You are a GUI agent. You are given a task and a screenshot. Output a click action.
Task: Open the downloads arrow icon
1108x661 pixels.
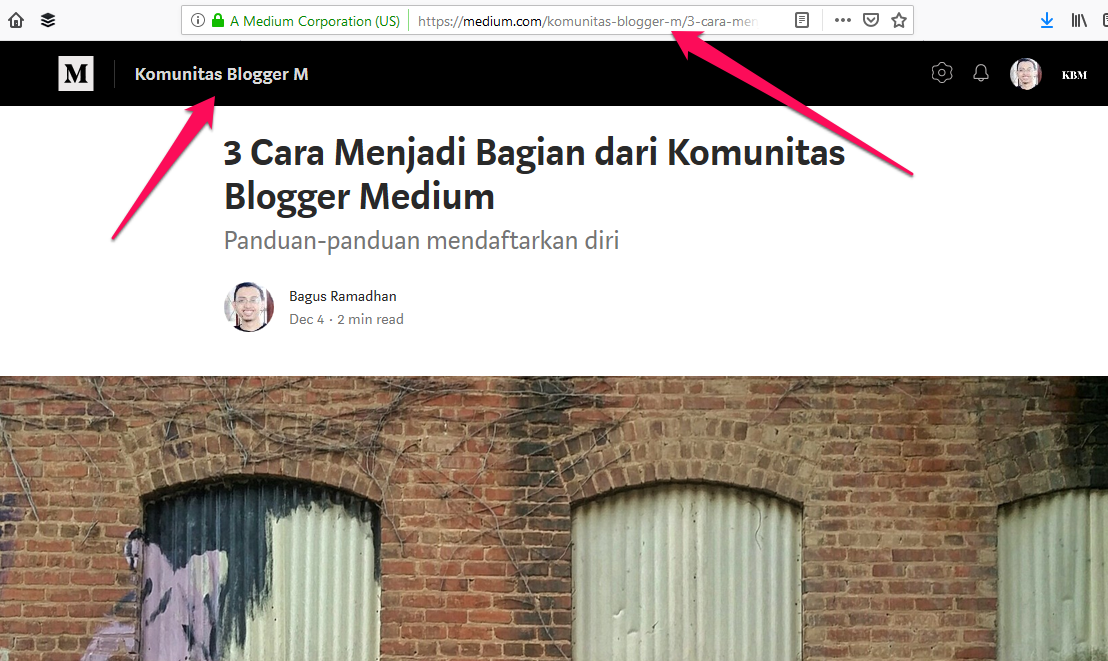tap(1047, 21)
